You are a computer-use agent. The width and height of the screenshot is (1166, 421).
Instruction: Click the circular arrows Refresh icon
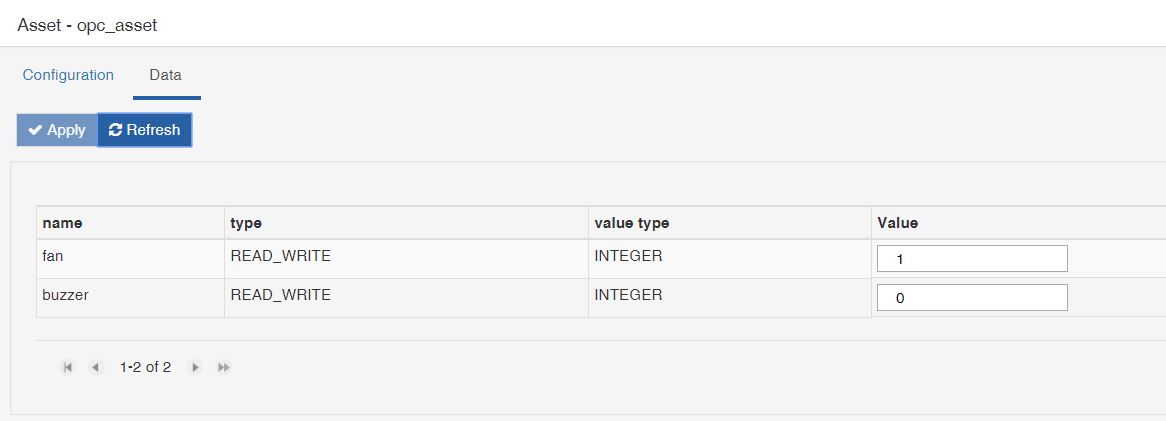click(115, 130)
